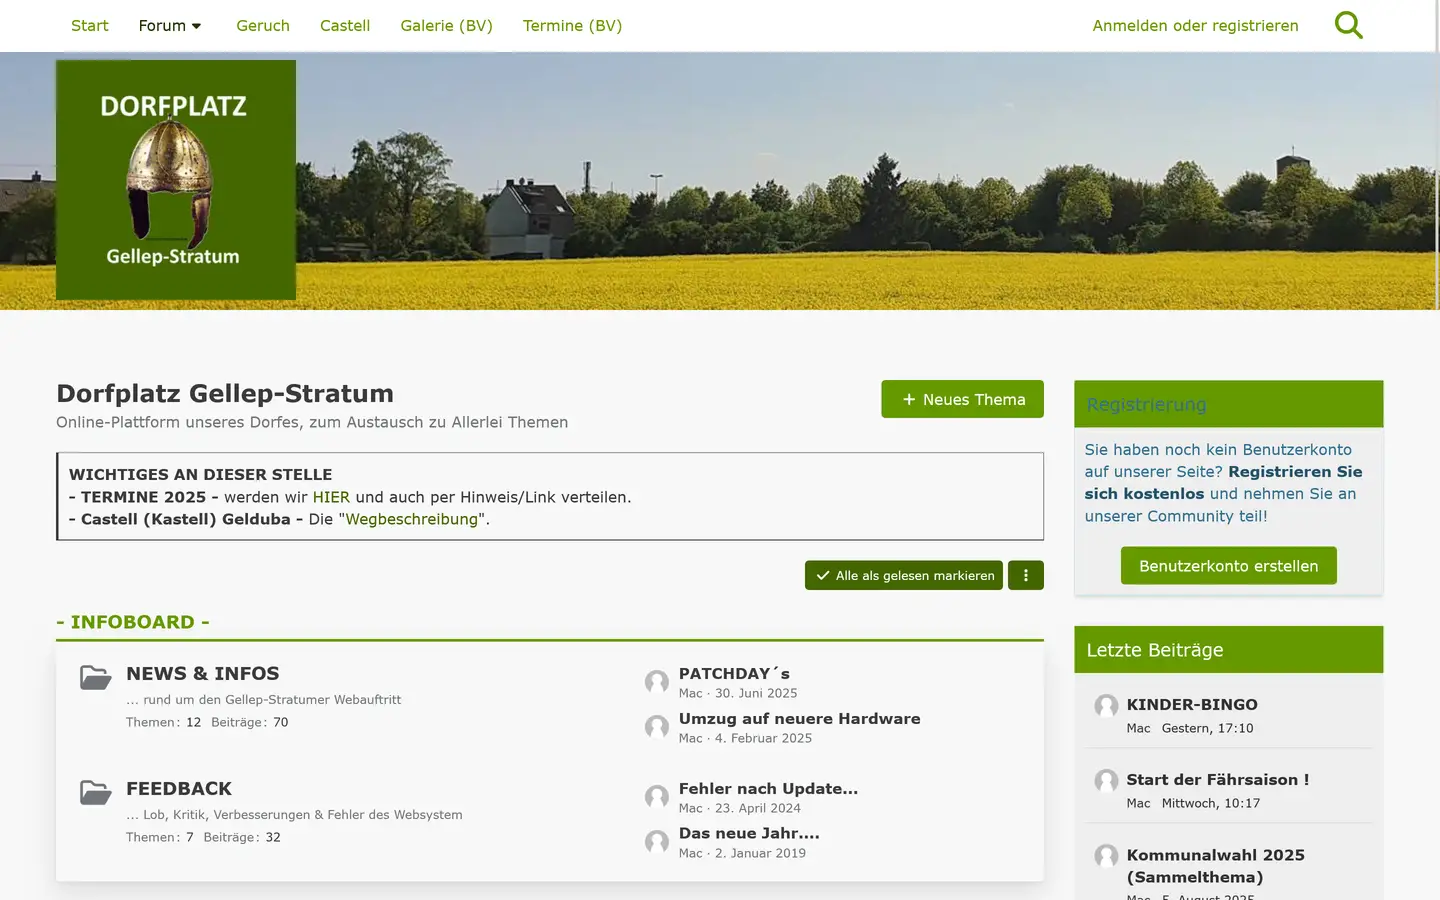Click the FEEDBACK folder icon
Image resolution: width=1440 pixels, height=900 pixels.
pyautogui.click(x=95, y=792)
